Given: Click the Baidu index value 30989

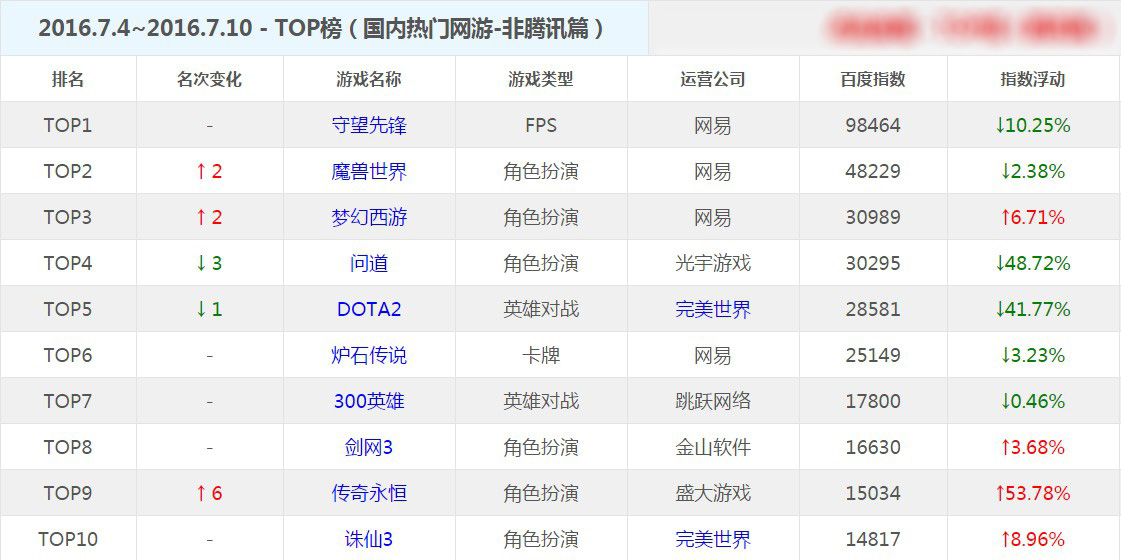Looking at the screenshot, I should pos(873,217).
